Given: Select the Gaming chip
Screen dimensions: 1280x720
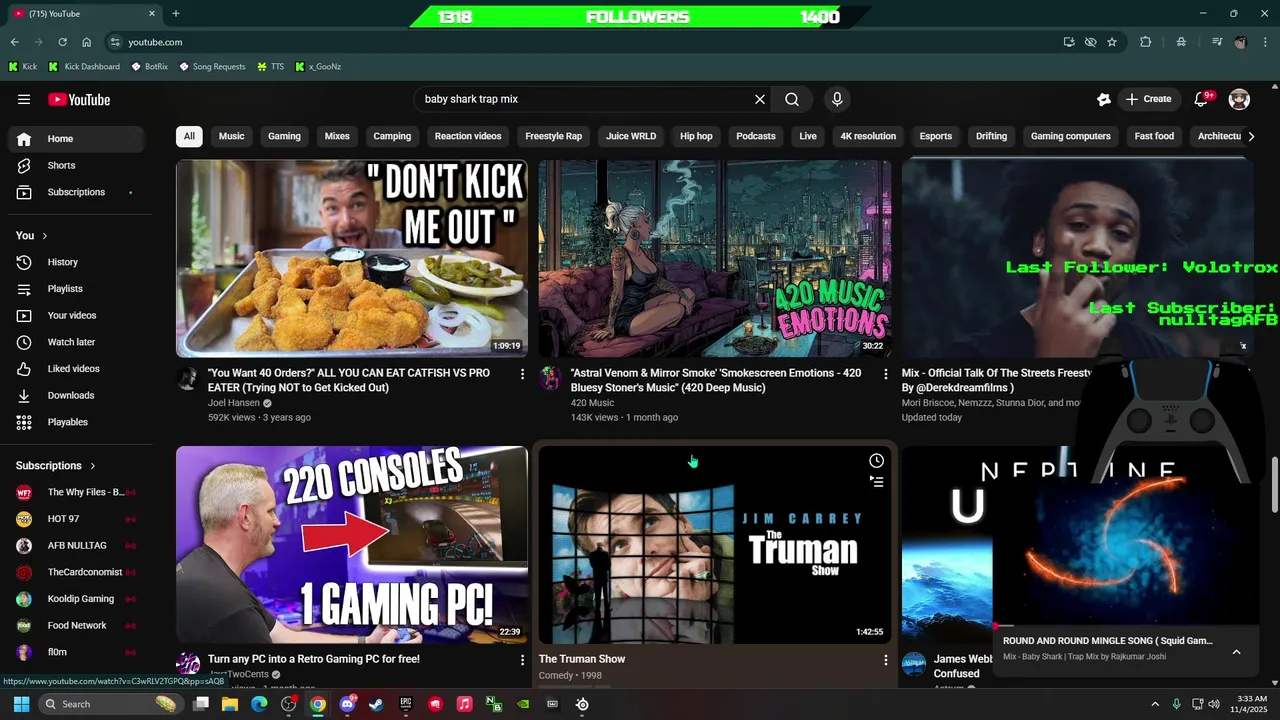Looking at the screenshot, I should [x=284, y=136].
